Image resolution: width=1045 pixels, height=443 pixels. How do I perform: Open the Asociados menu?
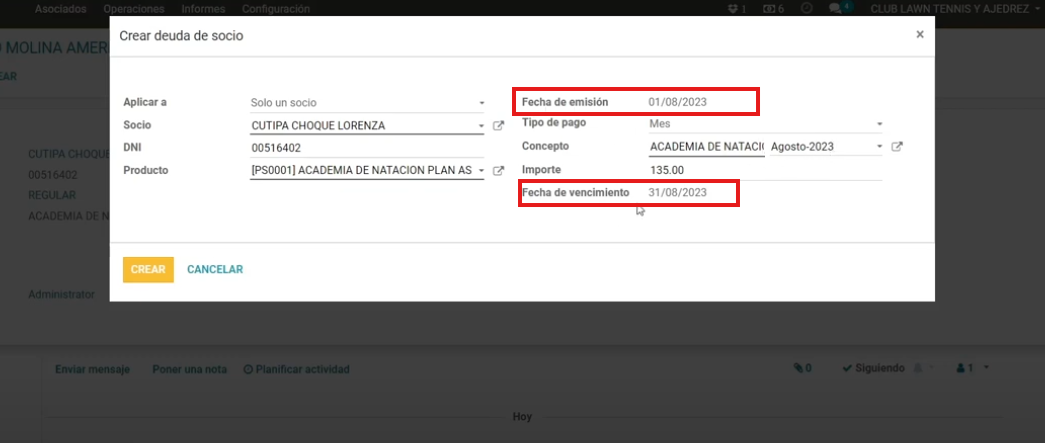pyautogui.click(x=61, y=9)
